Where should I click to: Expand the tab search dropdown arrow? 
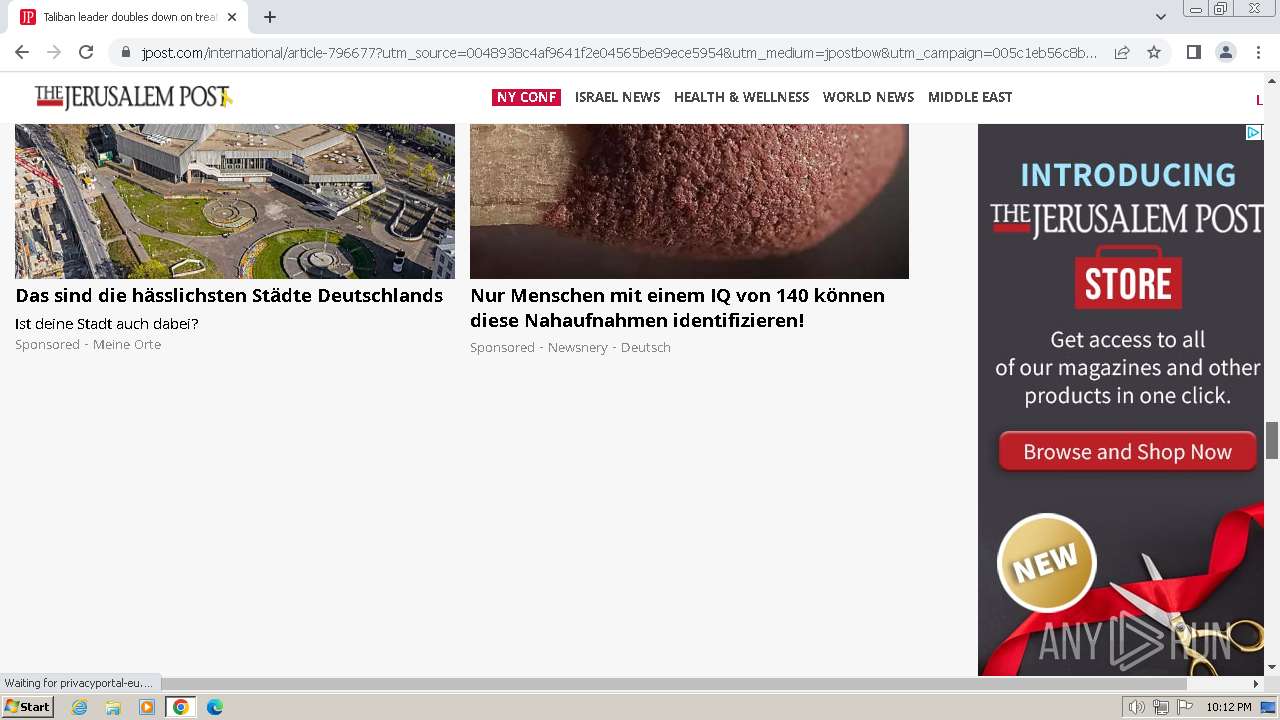tap(1160, 16)
